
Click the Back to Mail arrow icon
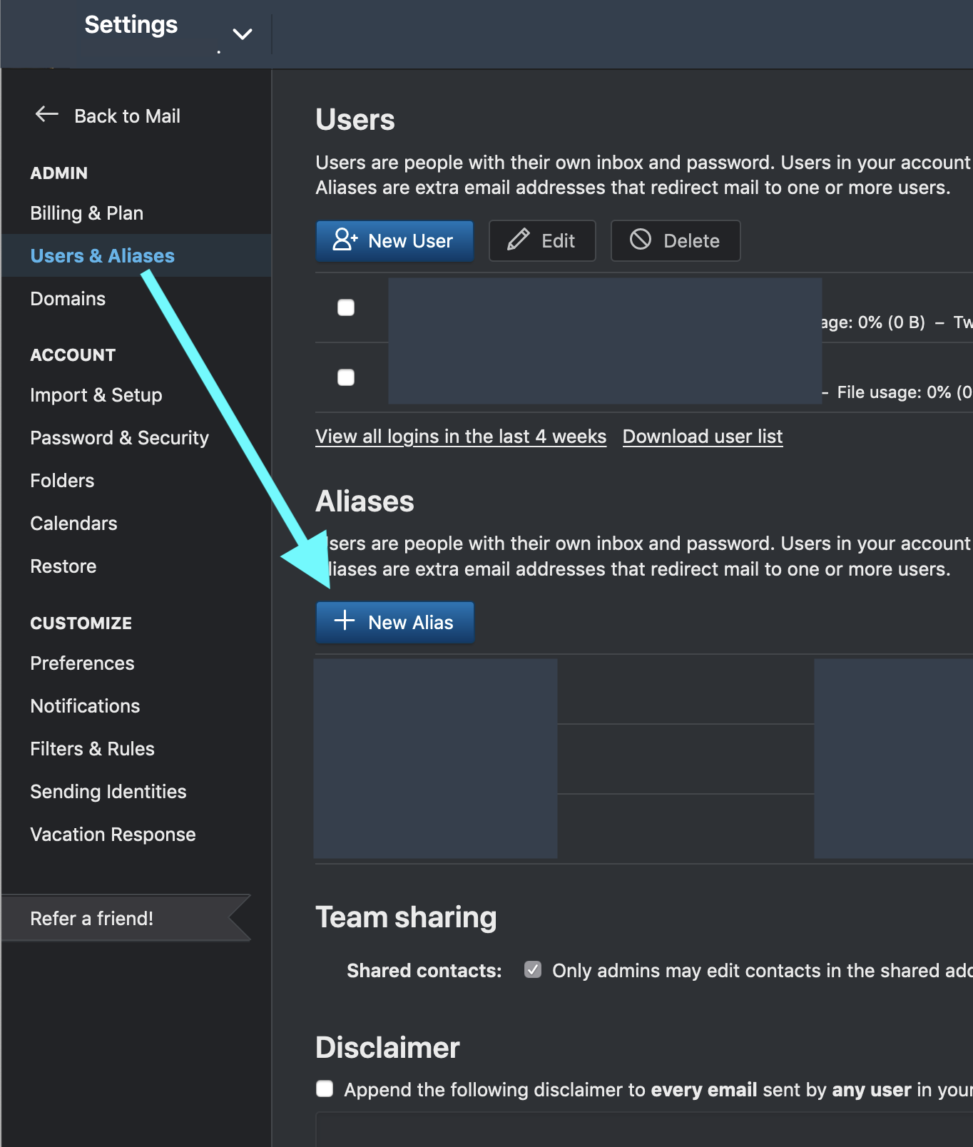[x=46, y=114]
